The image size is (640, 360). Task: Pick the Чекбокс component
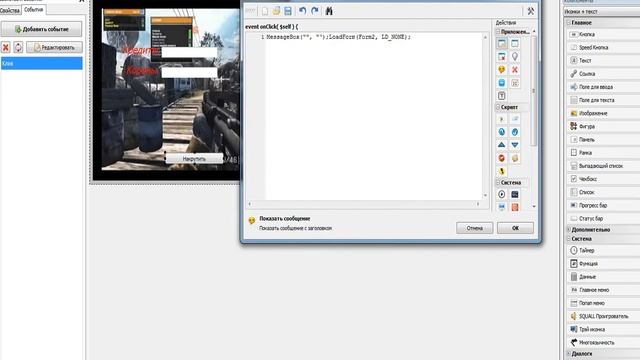coord(602,179)
